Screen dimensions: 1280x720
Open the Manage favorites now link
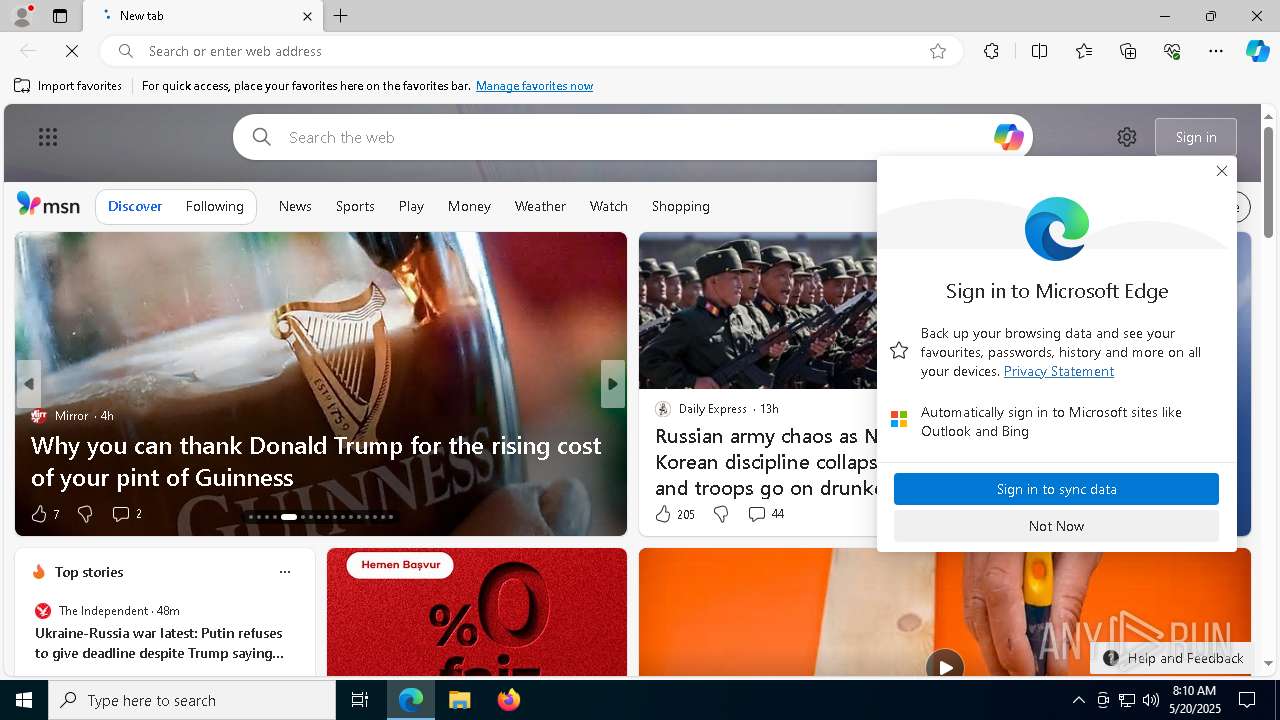point(534,86)
